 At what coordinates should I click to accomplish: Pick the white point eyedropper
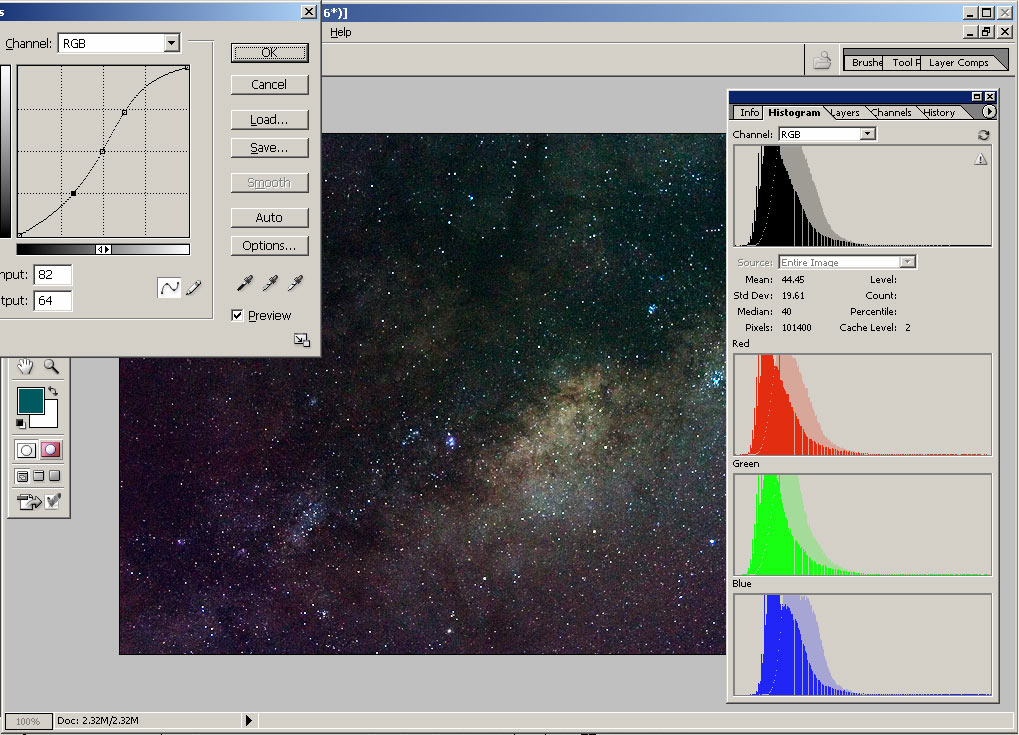[295, 284]
